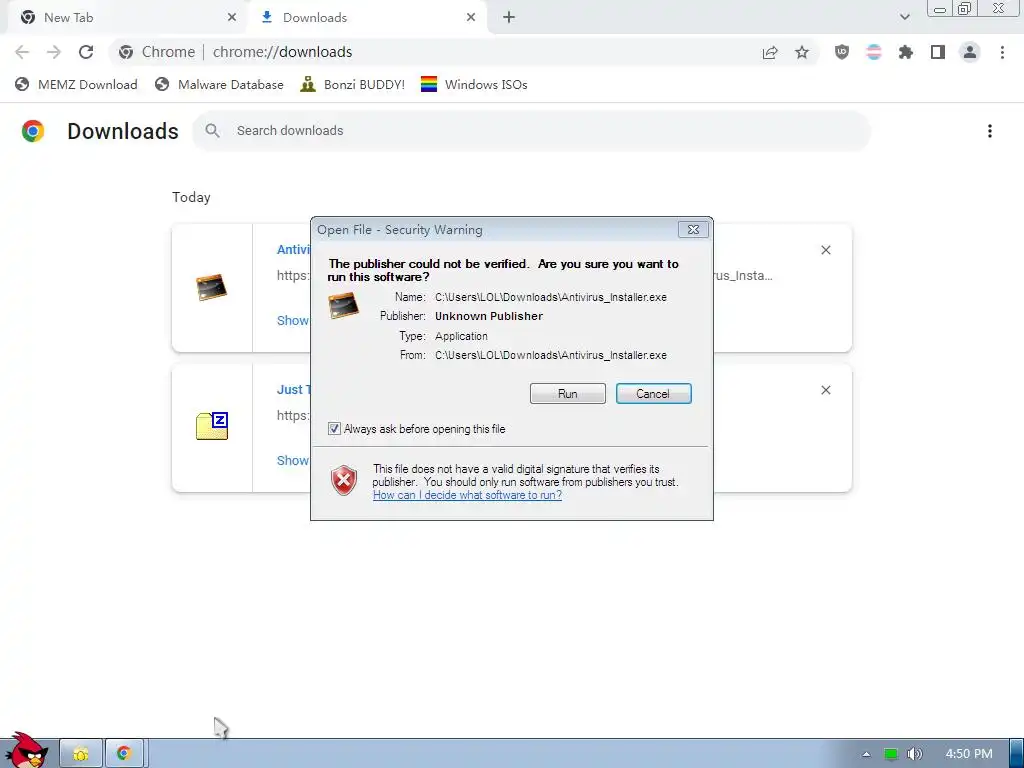
Task: Click the green network tray icon
Action: 890,754
